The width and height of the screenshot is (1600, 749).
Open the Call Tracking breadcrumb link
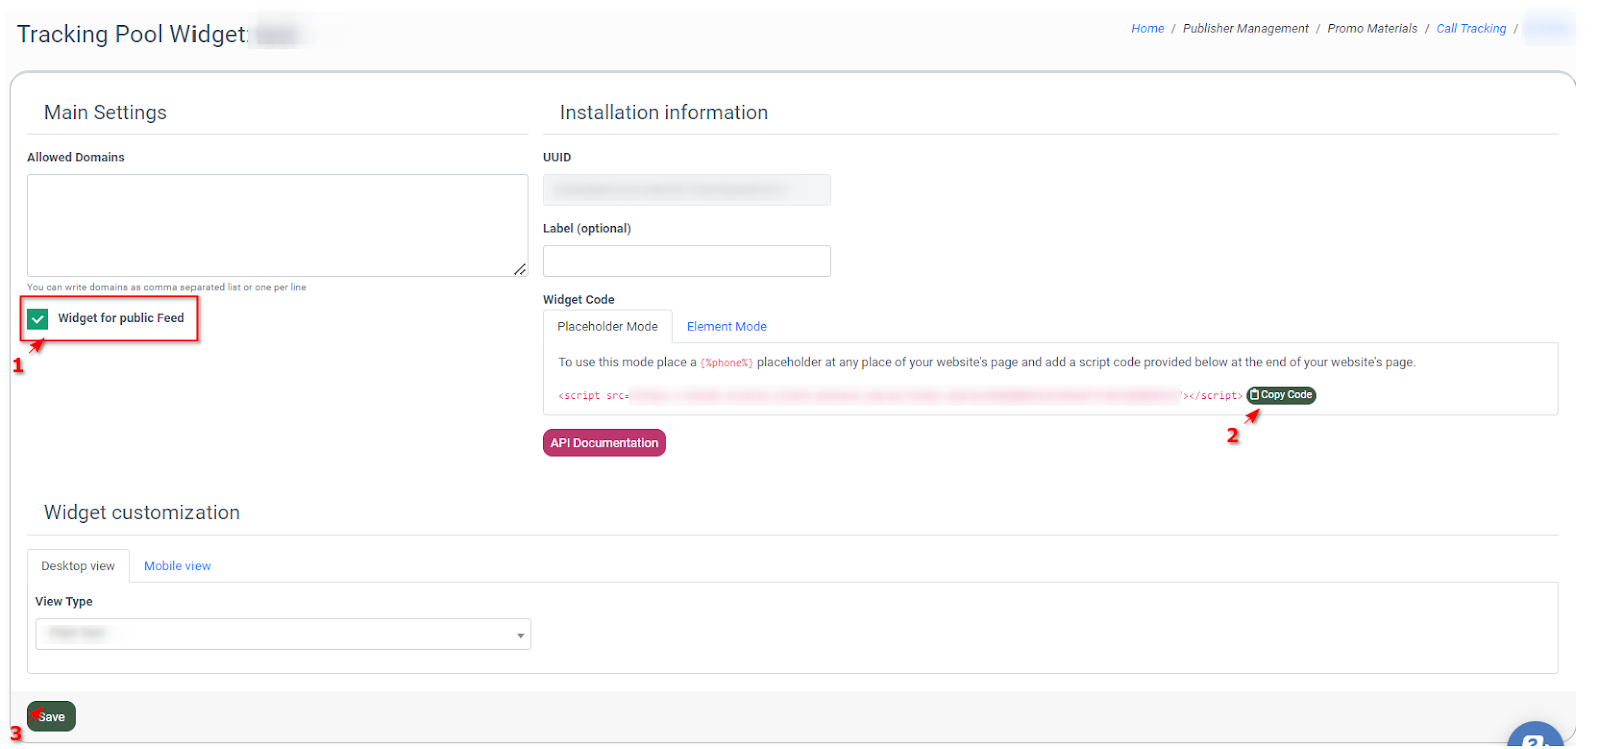pyautogui.click(x=1471, y=29)
